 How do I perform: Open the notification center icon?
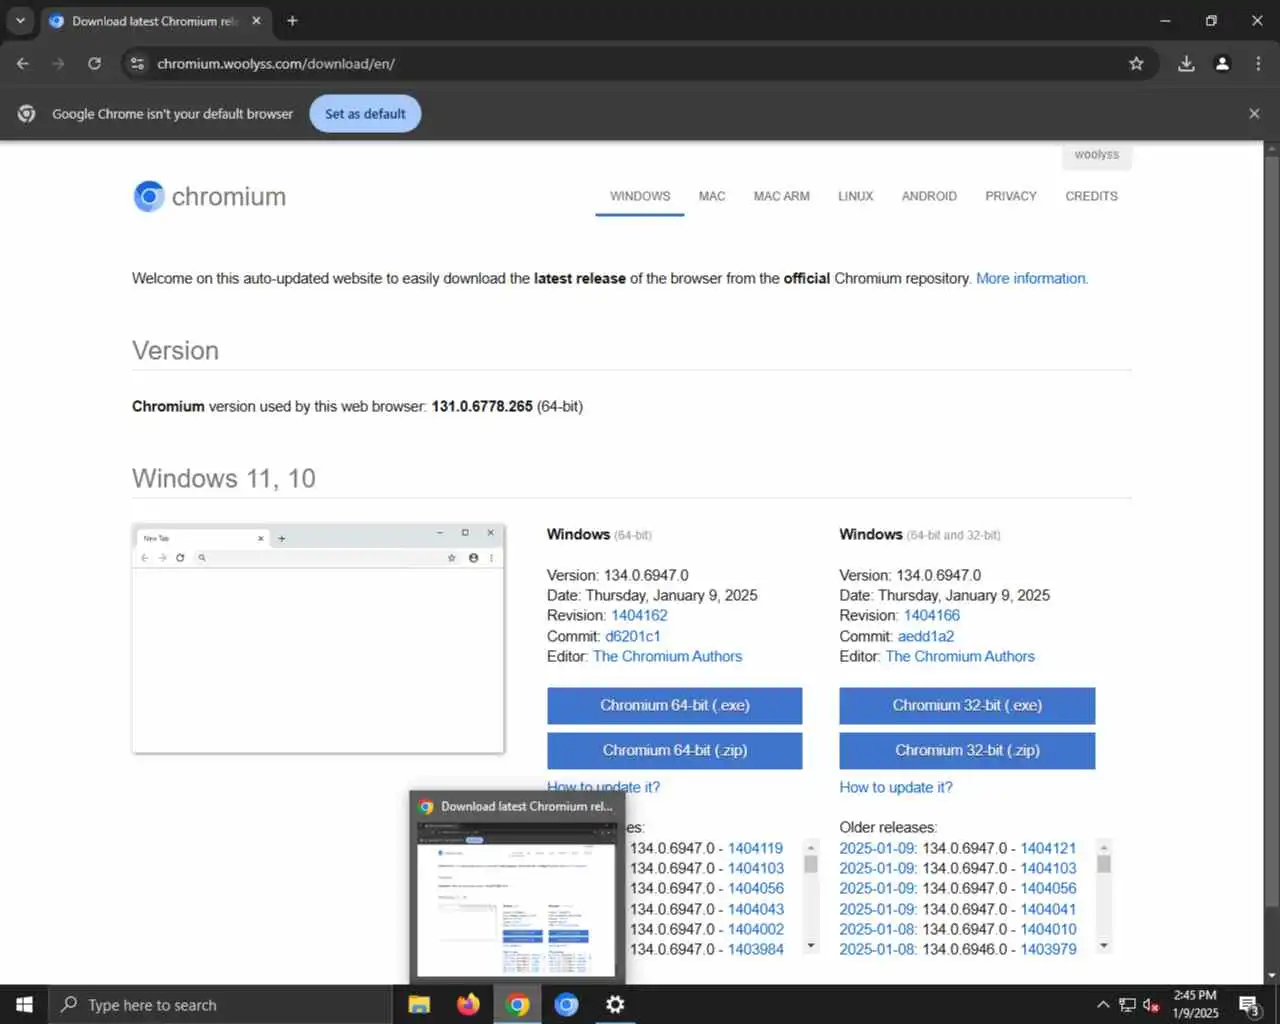tap(1250, 1004)
